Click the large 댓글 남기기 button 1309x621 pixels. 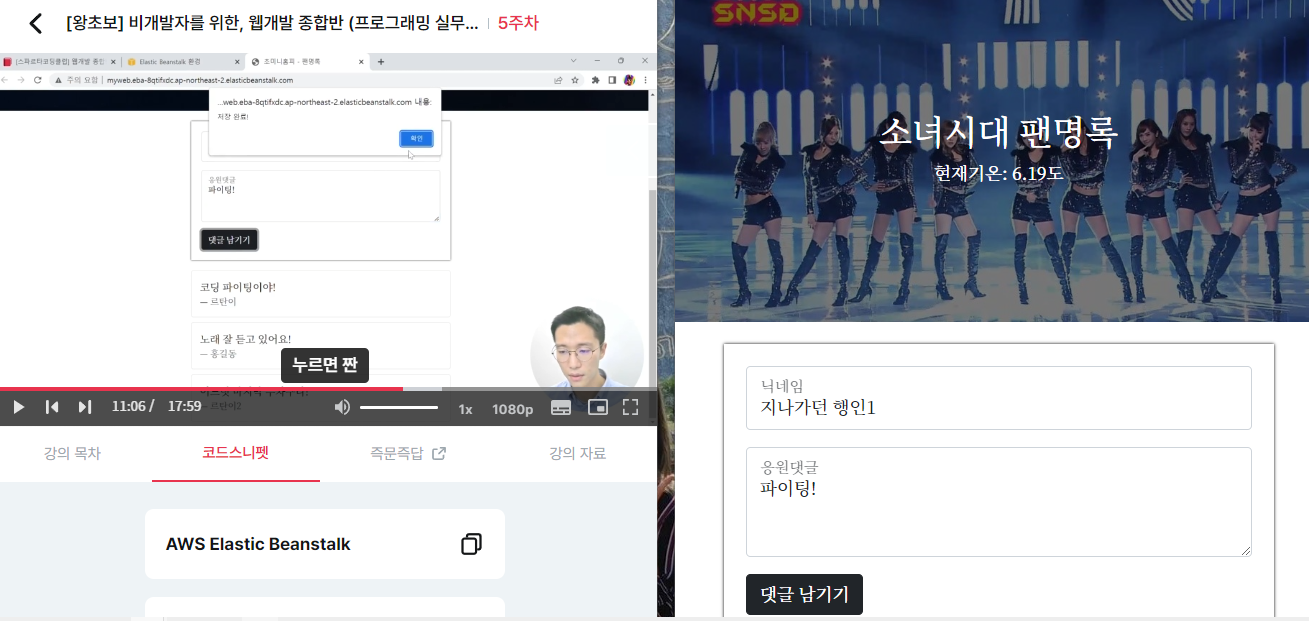(x=804, y=595)
